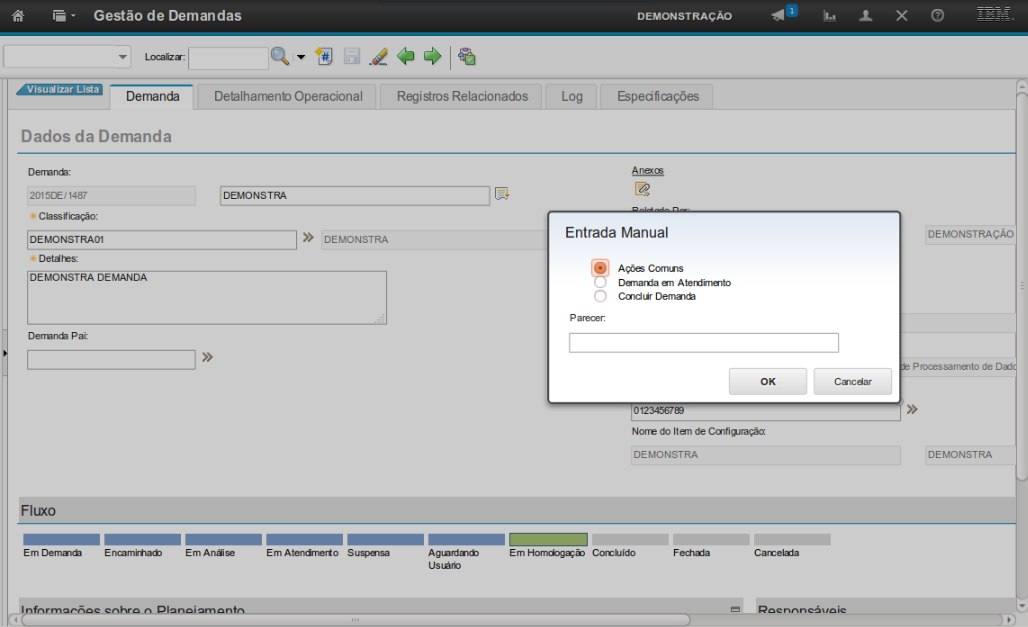1028x627 pixels.
Task: Open the reports bar chart icon
Action: 830,16
